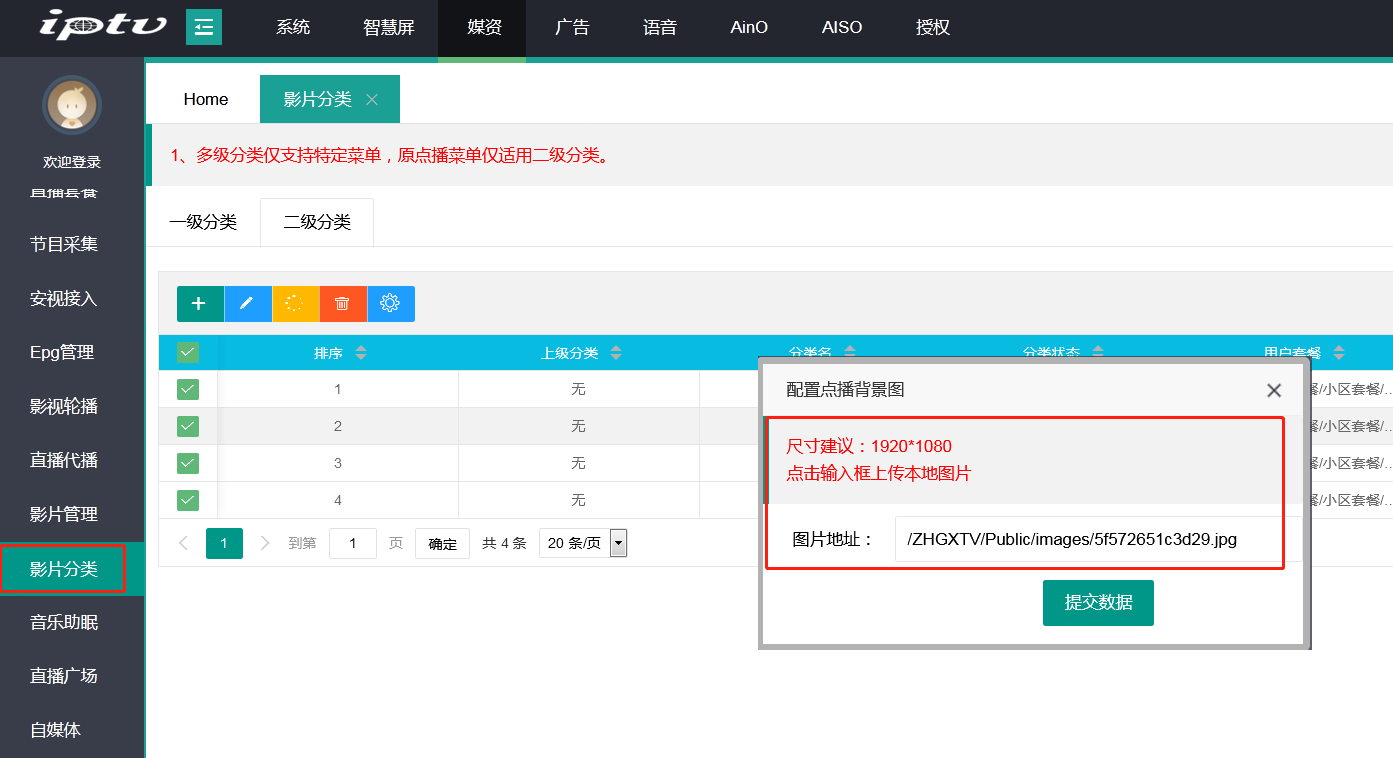Uncheck the checkbox for row 1
Image resolution: width=1393 pixels, height=758 pixels.
[x=188, y=389]
